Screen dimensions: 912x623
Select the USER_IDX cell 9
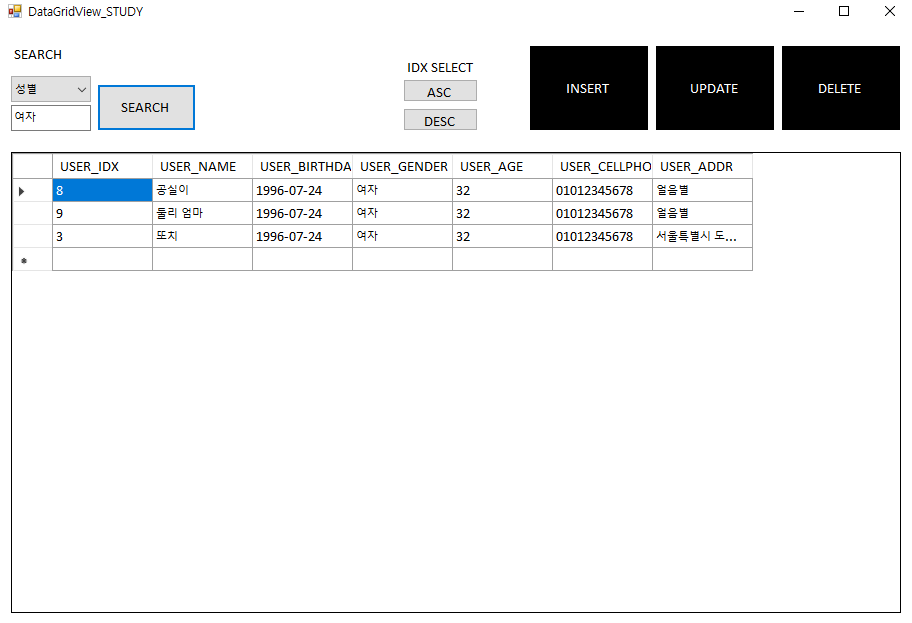(102, 213)
